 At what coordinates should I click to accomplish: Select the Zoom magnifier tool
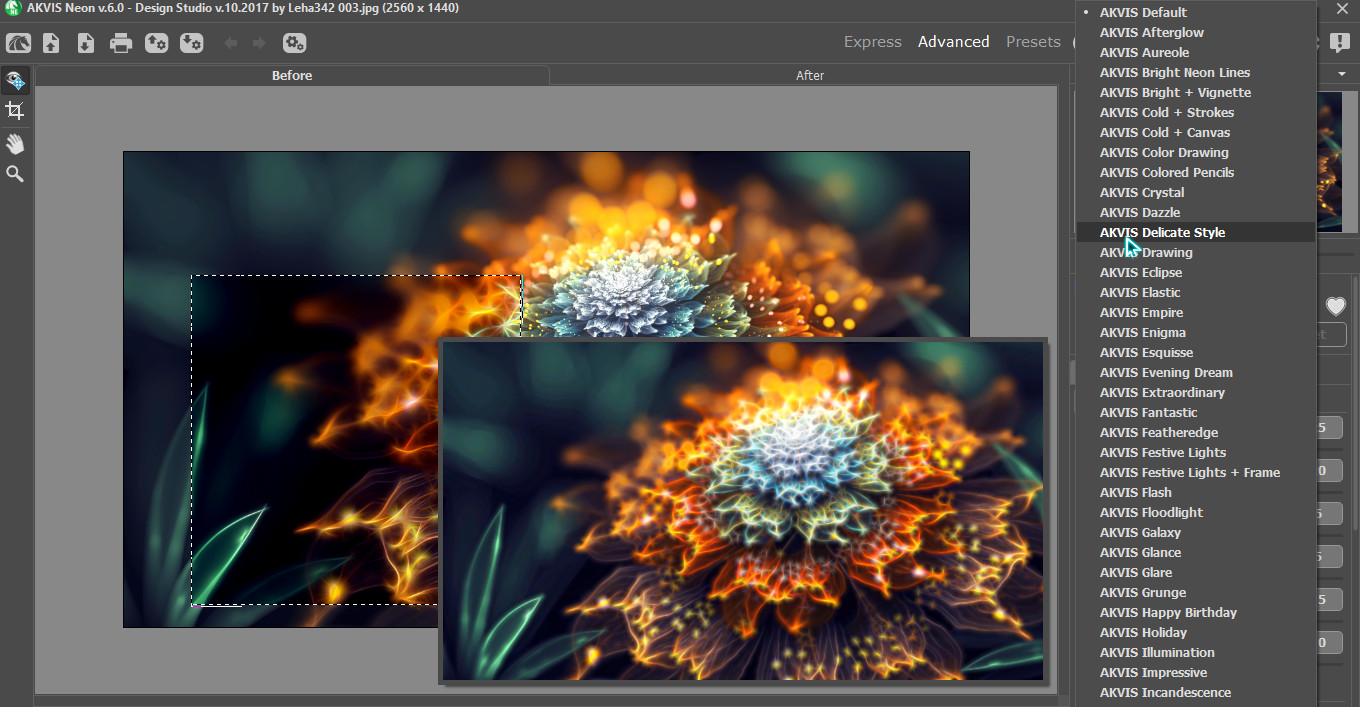coord(15,174)
